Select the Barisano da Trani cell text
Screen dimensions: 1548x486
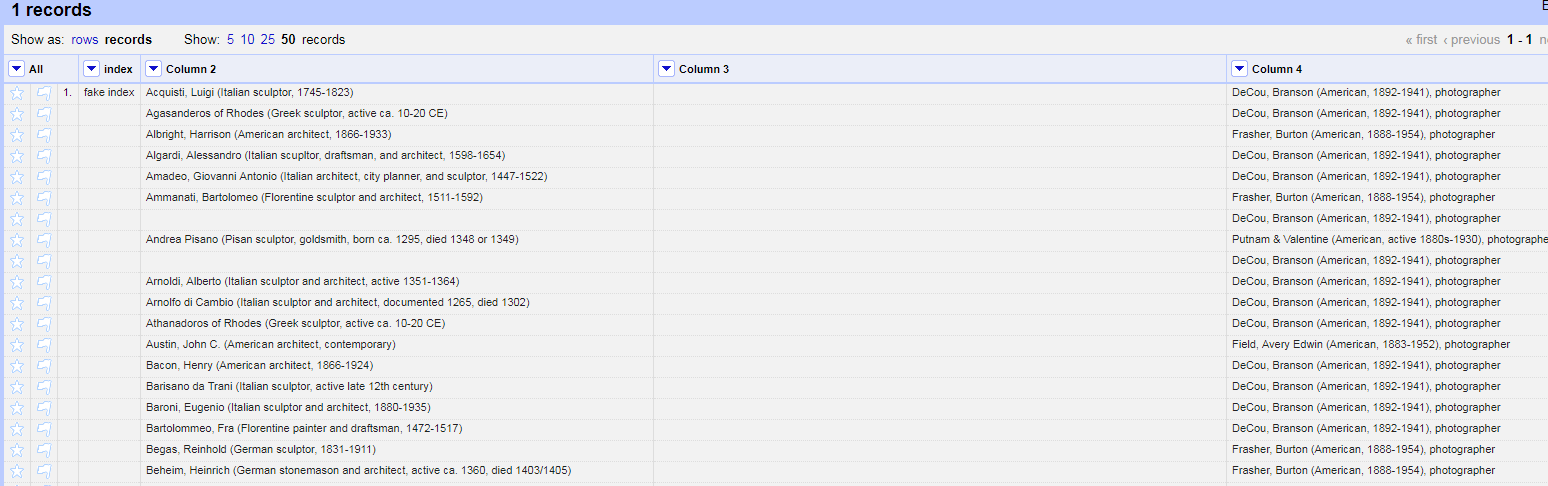pyautogui.click(x=289, y=387)
